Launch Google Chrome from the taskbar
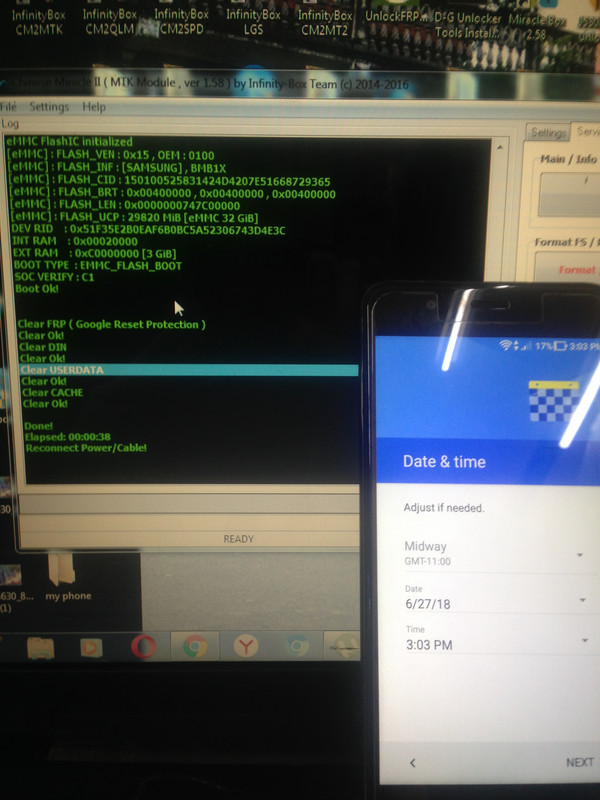Image resolution: width=600 pixels, height=800 pixels. [x=194, y=646]
